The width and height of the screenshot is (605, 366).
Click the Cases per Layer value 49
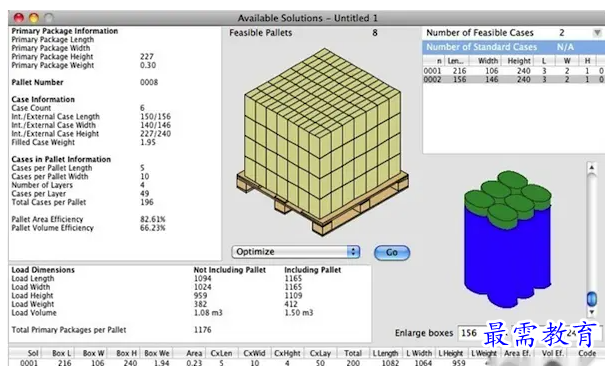coord(145,194)
